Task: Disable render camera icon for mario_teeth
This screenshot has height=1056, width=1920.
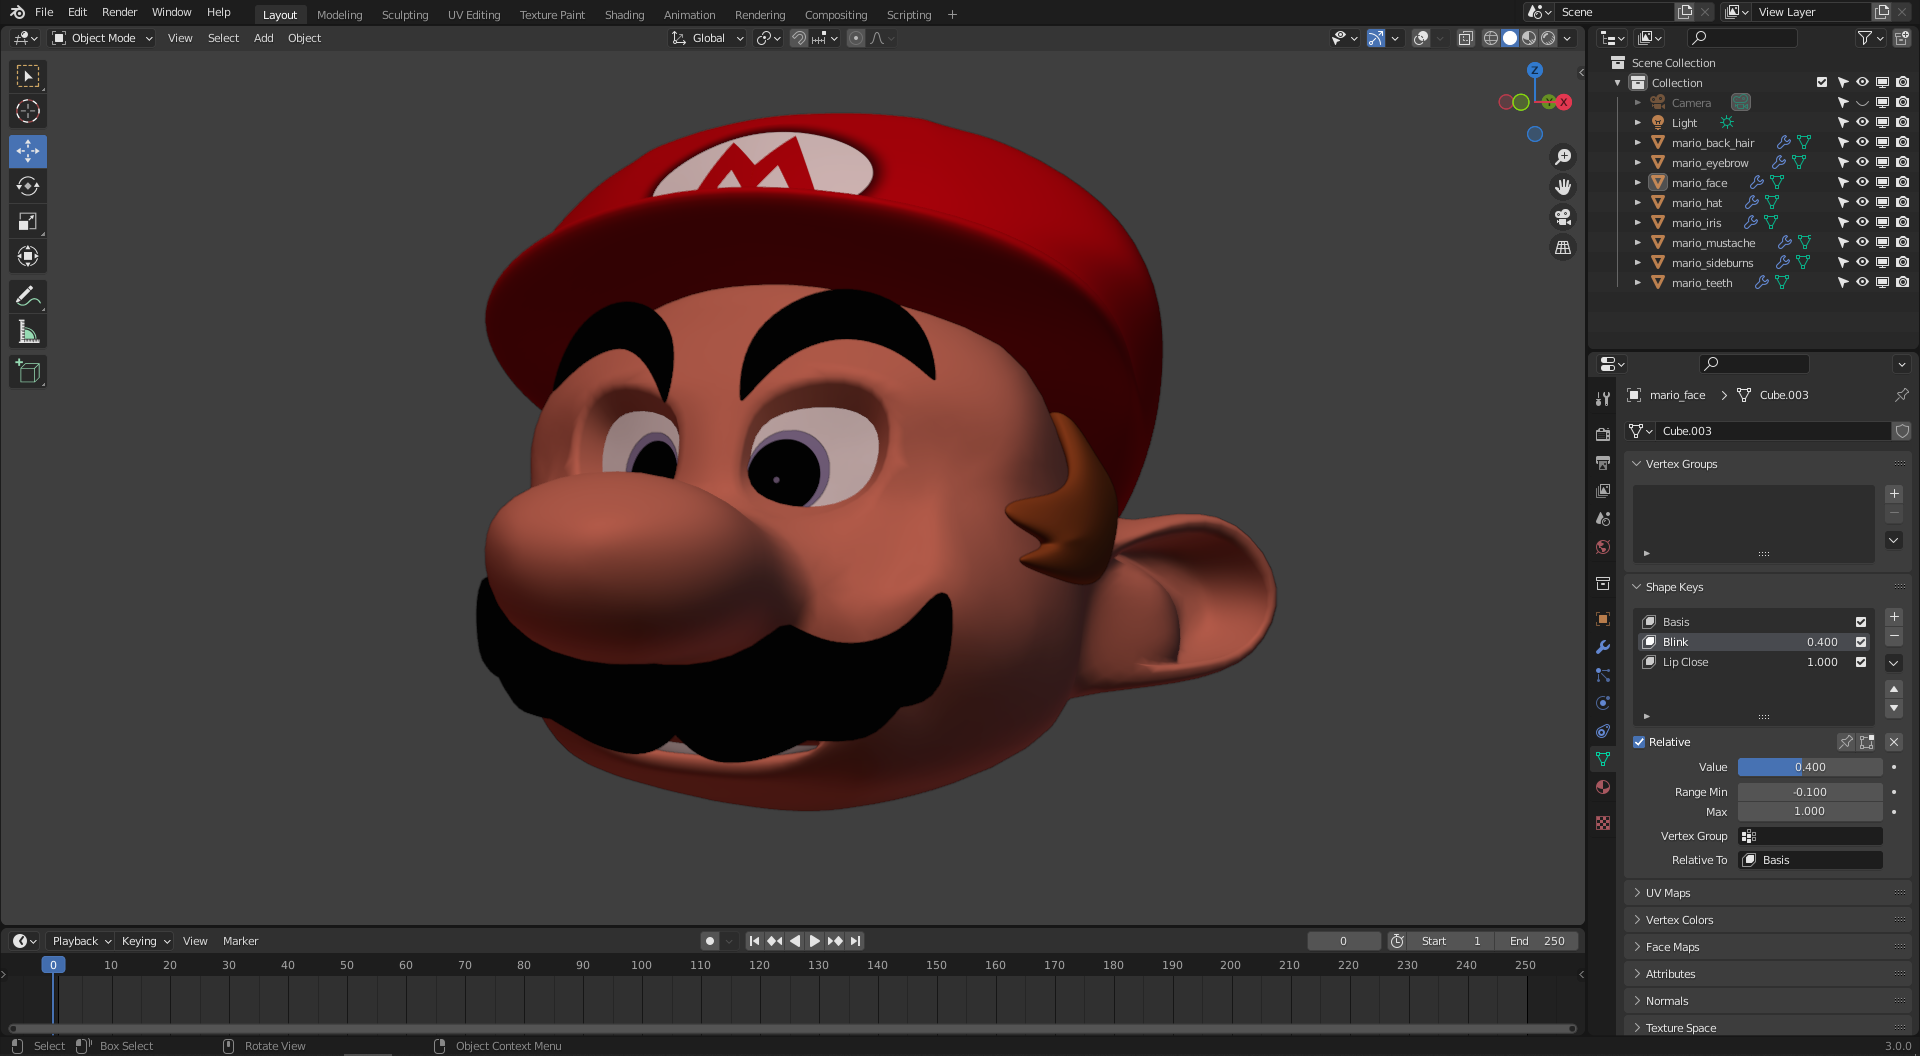Action: tap(1902, 283)
